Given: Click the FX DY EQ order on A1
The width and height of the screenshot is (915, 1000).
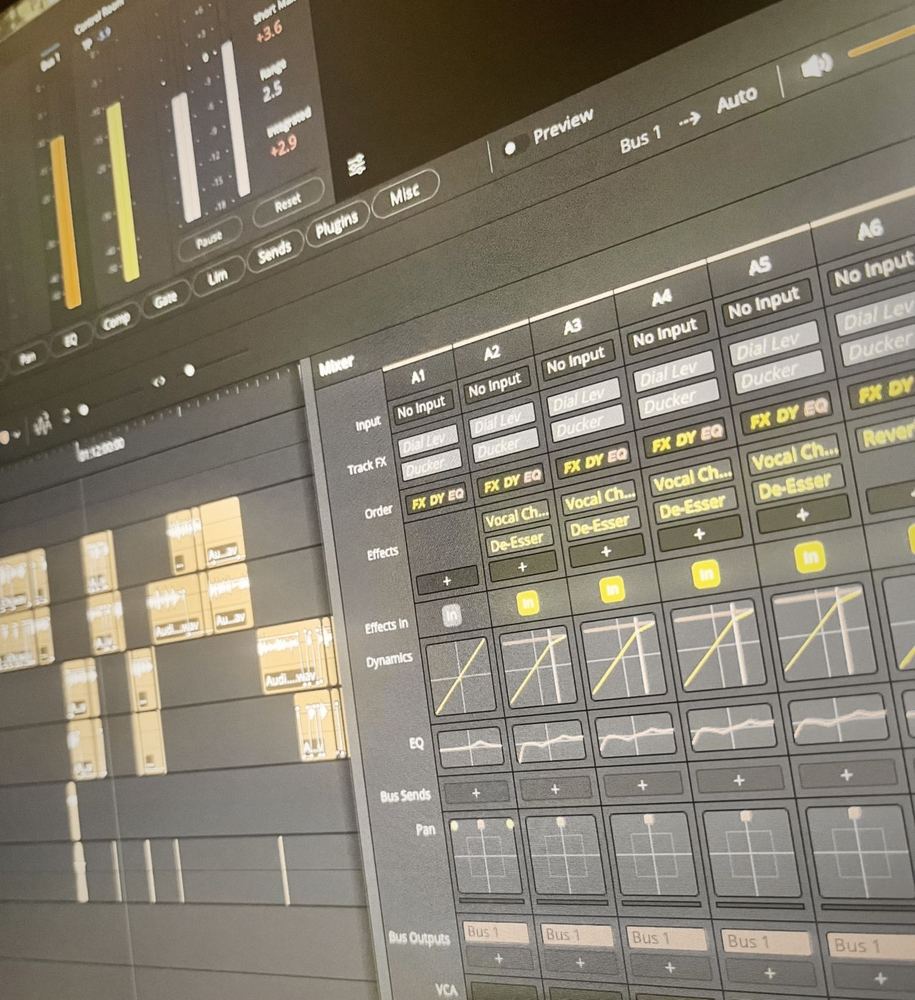Looking at the screenshot, I should tap(437, 500).
